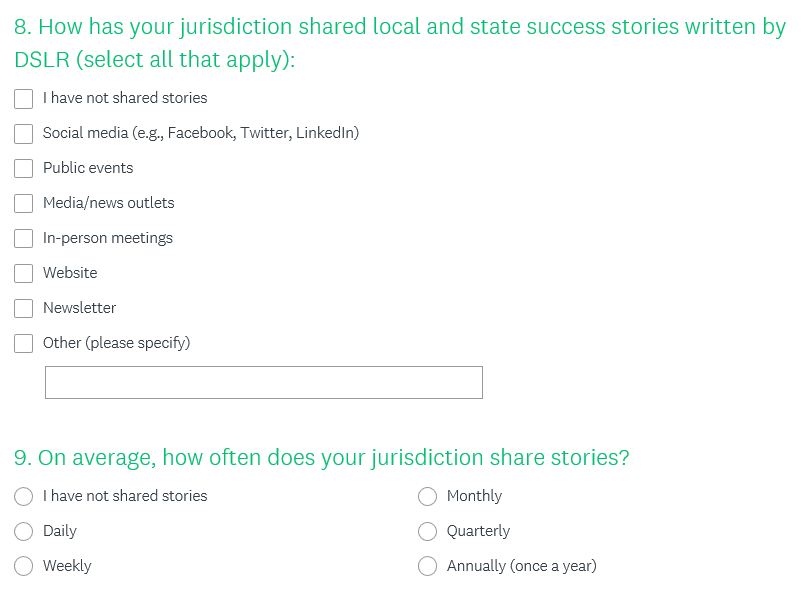Pick the Weekly frequency option
The height and width of the screenshot is (599, 801).
[24, 567]
